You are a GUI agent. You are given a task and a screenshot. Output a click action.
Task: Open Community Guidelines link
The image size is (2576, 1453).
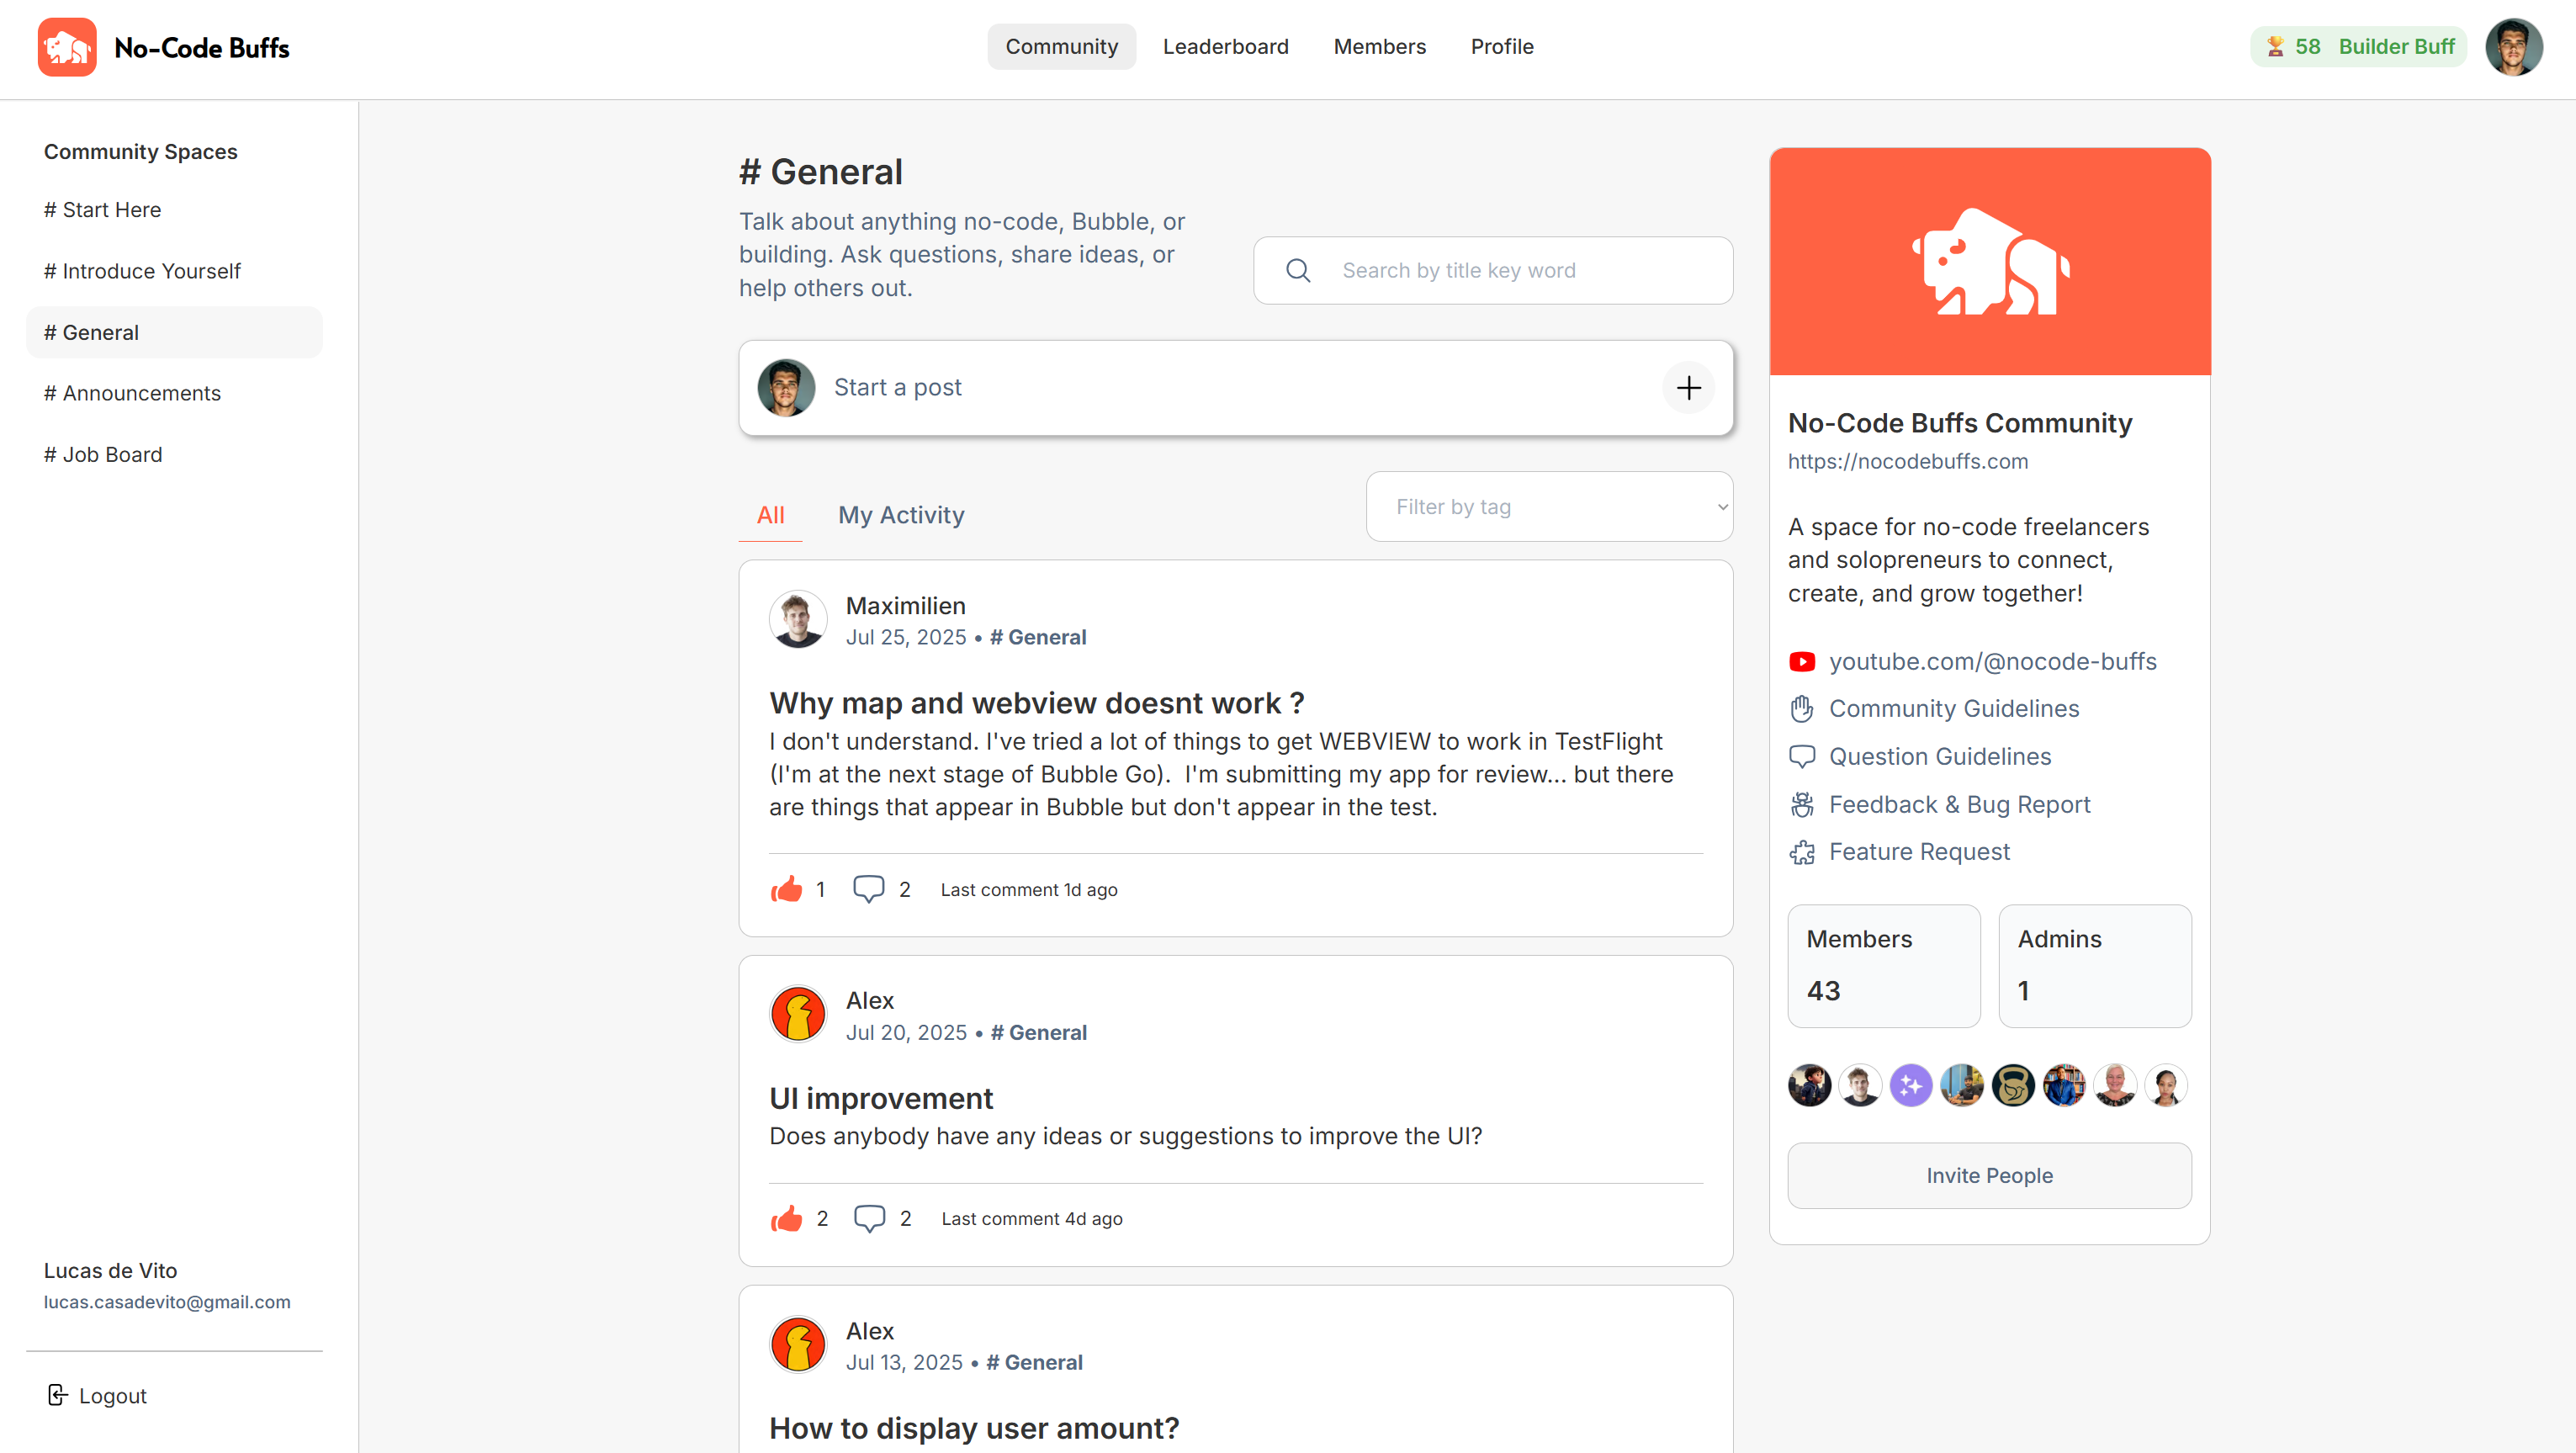click(1954, 709)
